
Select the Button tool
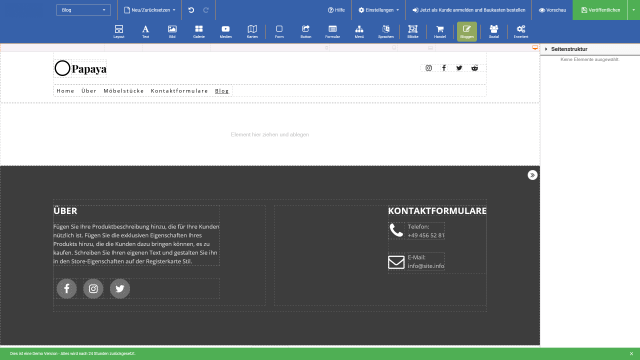306,31
